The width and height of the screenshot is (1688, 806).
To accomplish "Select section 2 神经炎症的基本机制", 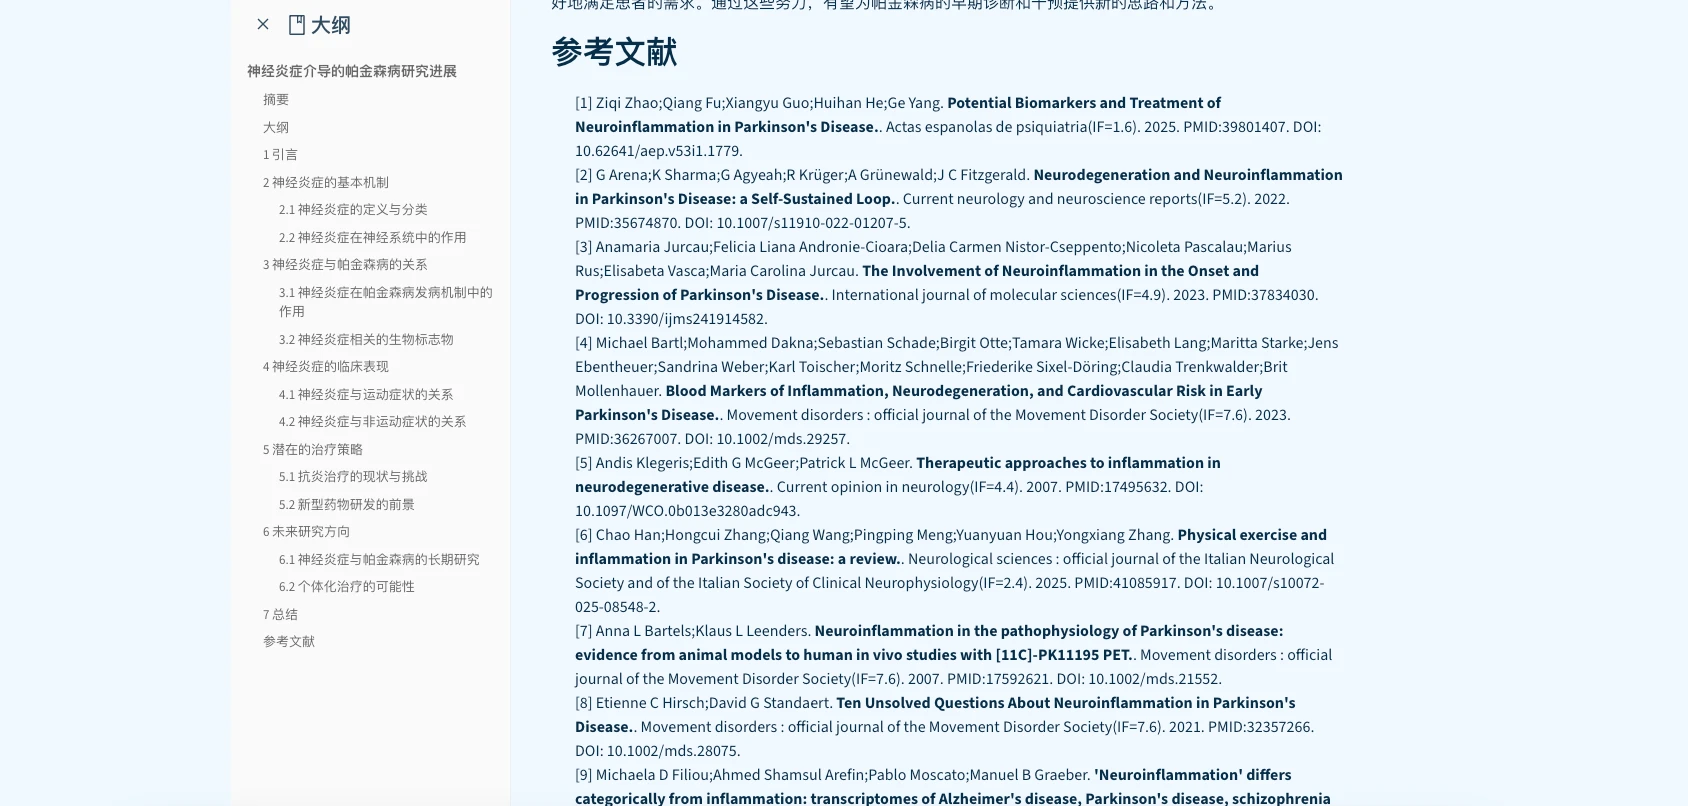I will (x=326, y=182).
